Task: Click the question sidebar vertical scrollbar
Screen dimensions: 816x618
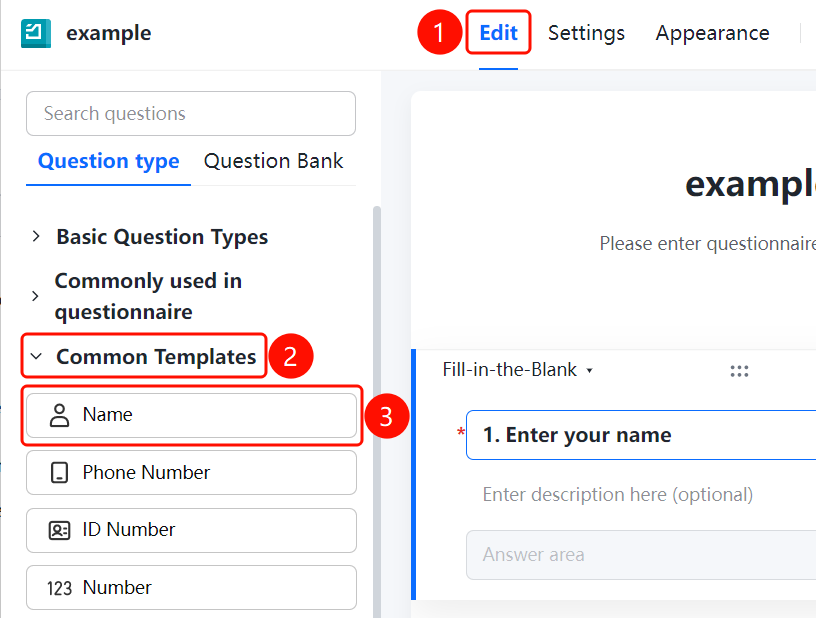Action: [377, 411]
